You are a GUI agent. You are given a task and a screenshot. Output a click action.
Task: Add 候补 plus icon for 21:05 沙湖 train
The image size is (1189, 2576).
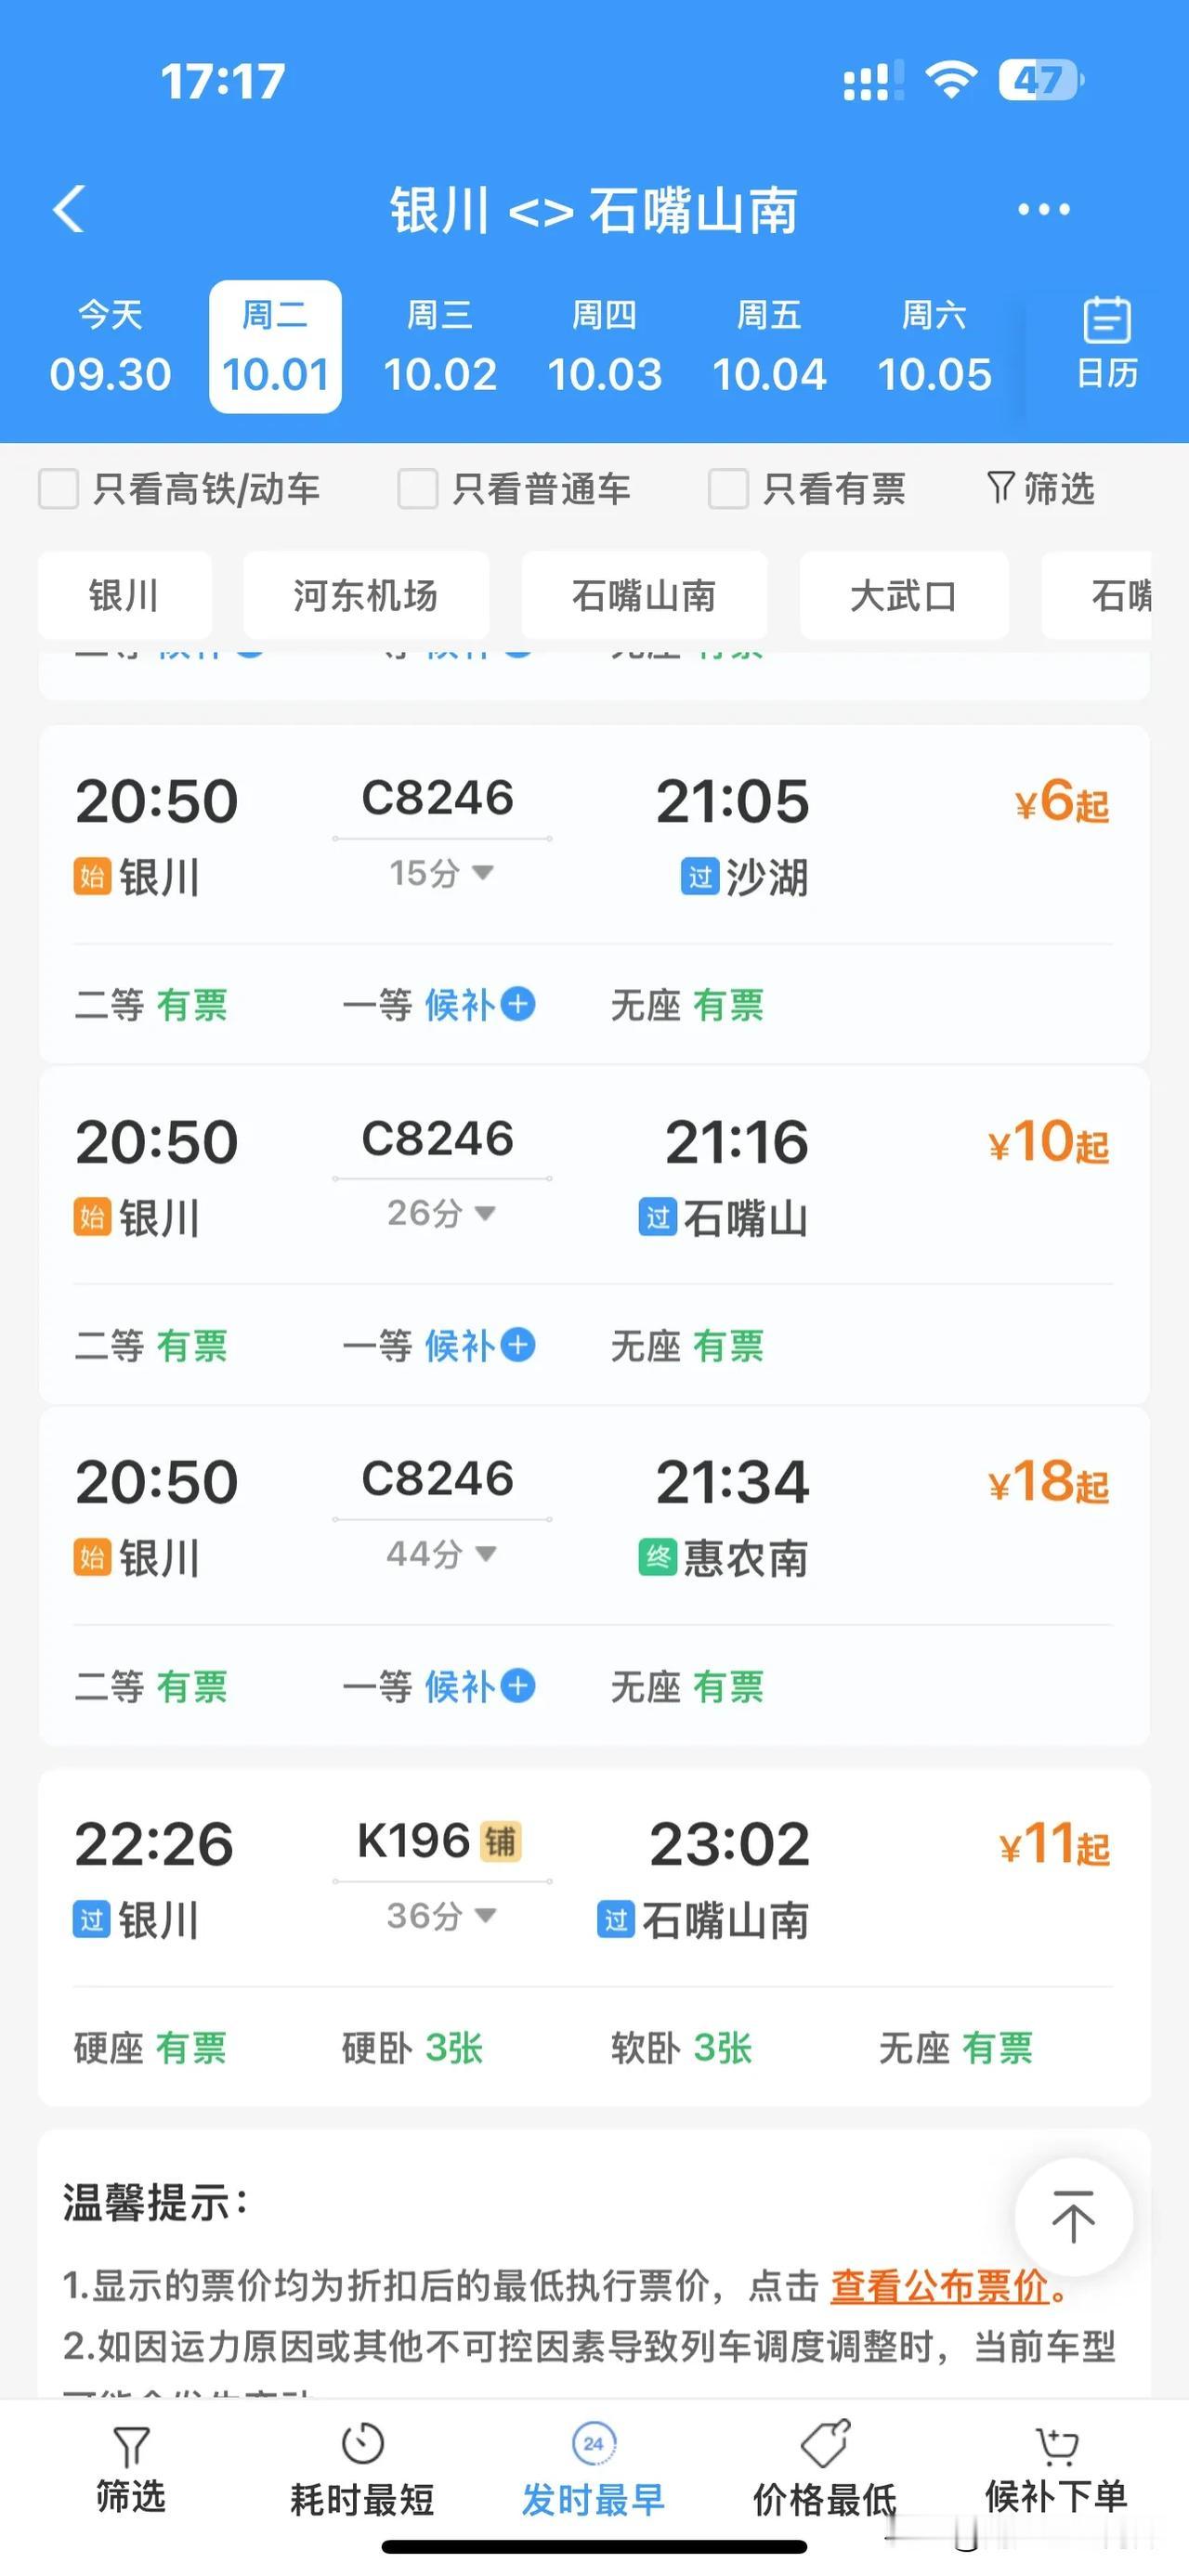pyautogui.click(x=517, y=1004)
